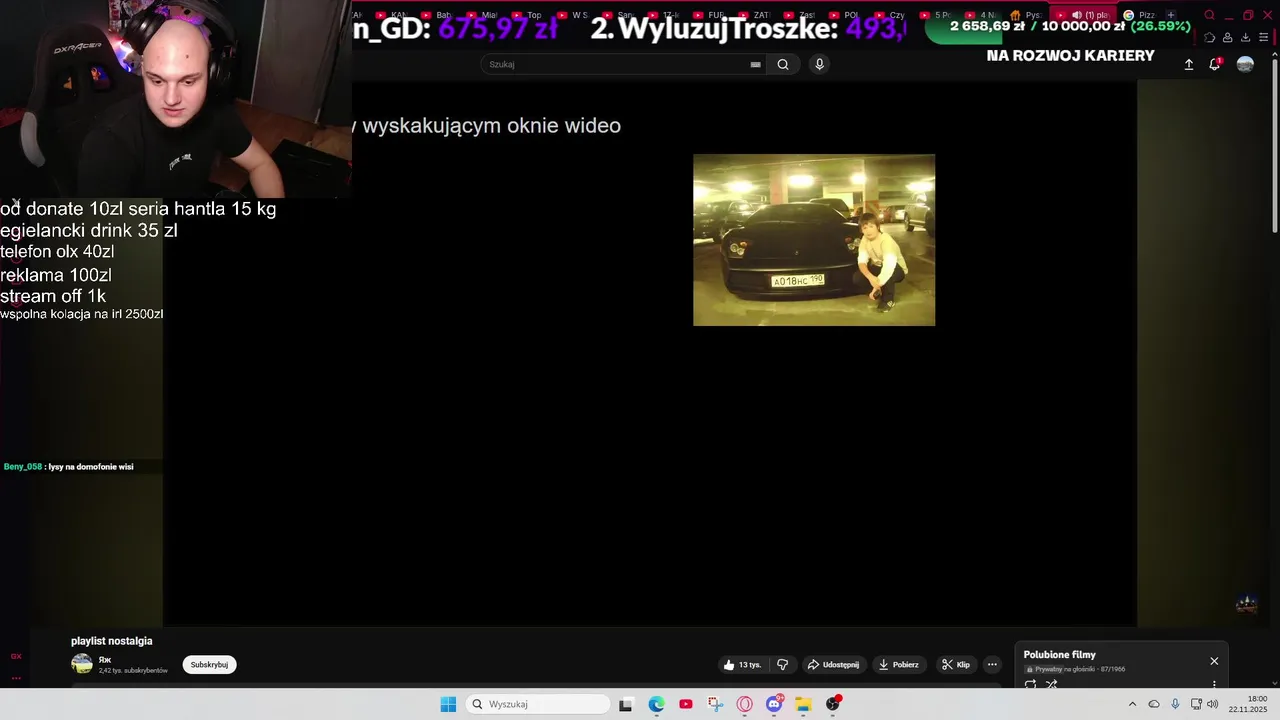Open the three-dot more actions next to Klip
This screenshot has width=1280, height=720.
pyautogui.click(x=992, y=665)
